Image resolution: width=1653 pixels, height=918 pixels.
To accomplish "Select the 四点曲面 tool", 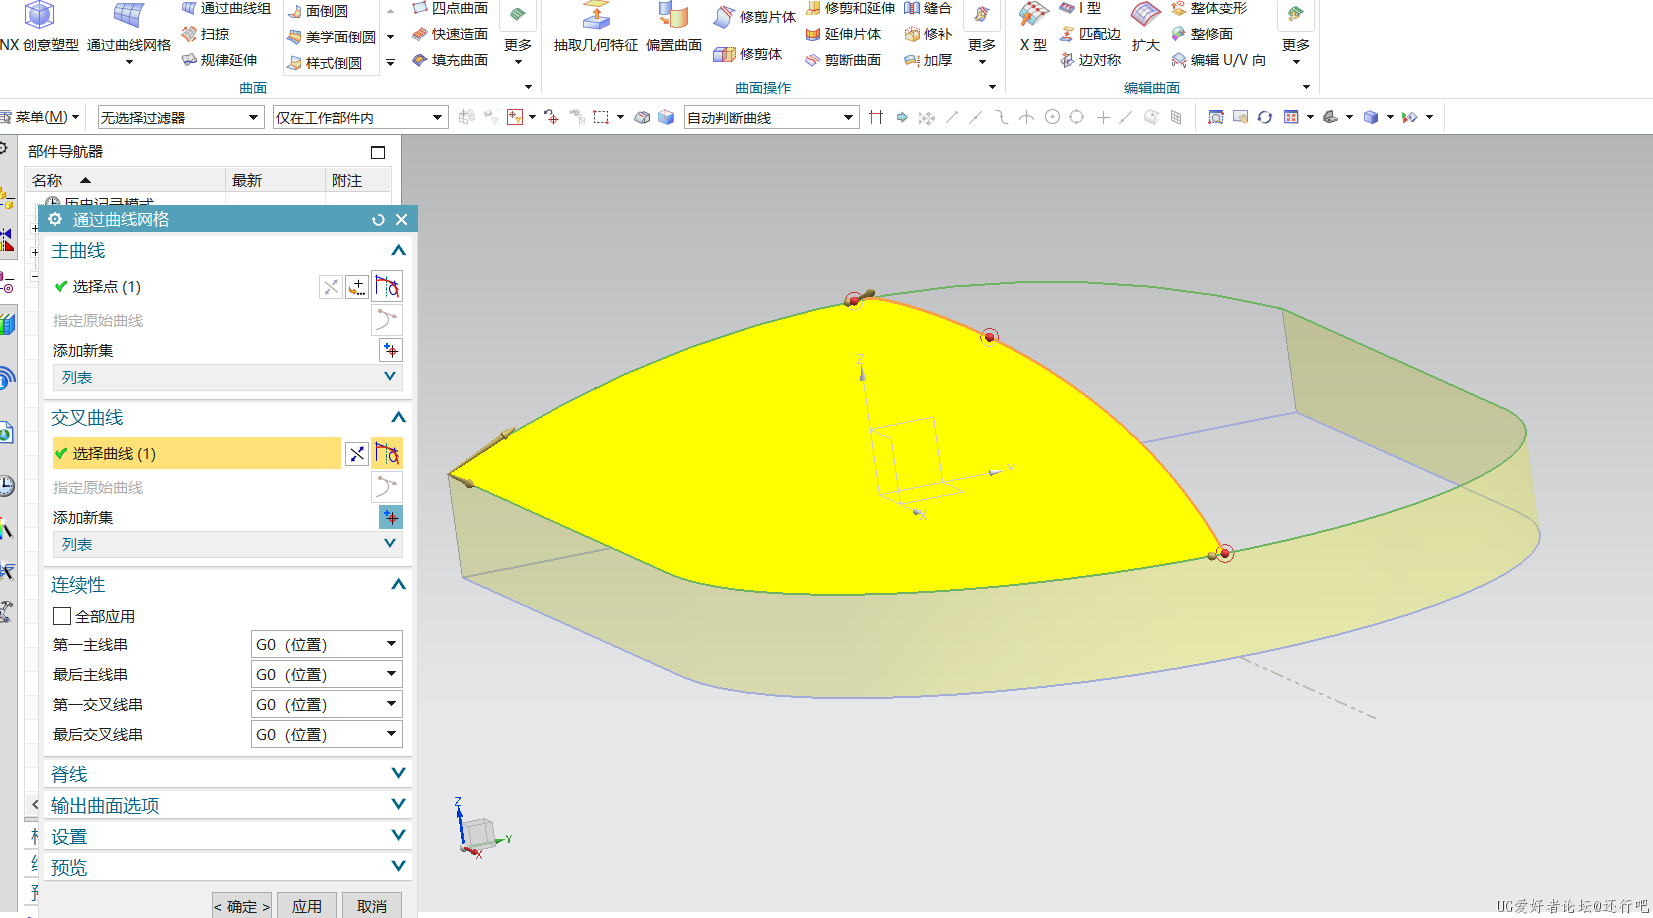I will point(450,8).
